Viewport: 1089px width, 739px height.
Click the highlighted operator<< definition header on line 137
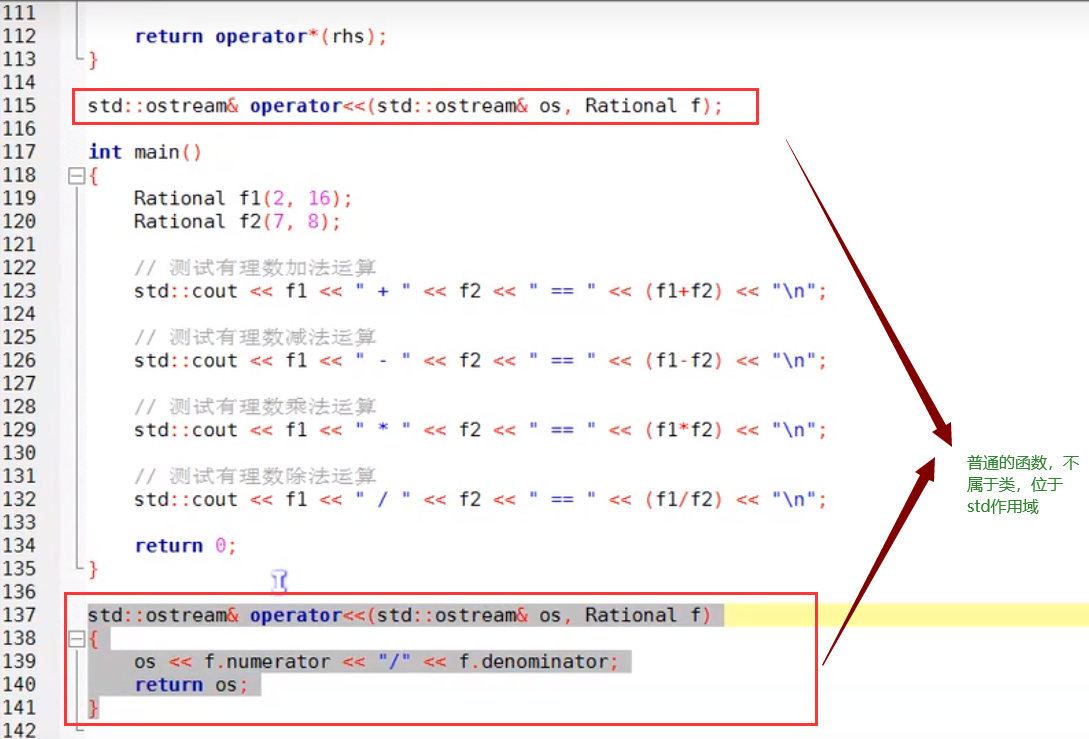pyautogui.click(x=398, y=615)
